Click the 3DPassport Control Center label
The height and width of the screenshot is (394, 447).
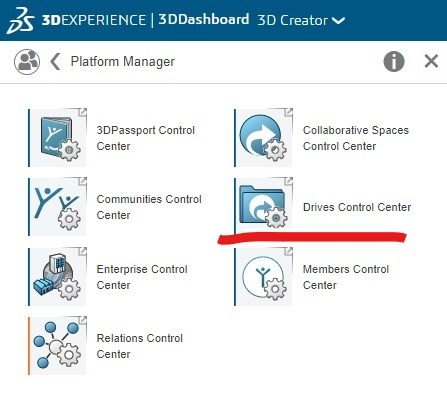[146, 138]
